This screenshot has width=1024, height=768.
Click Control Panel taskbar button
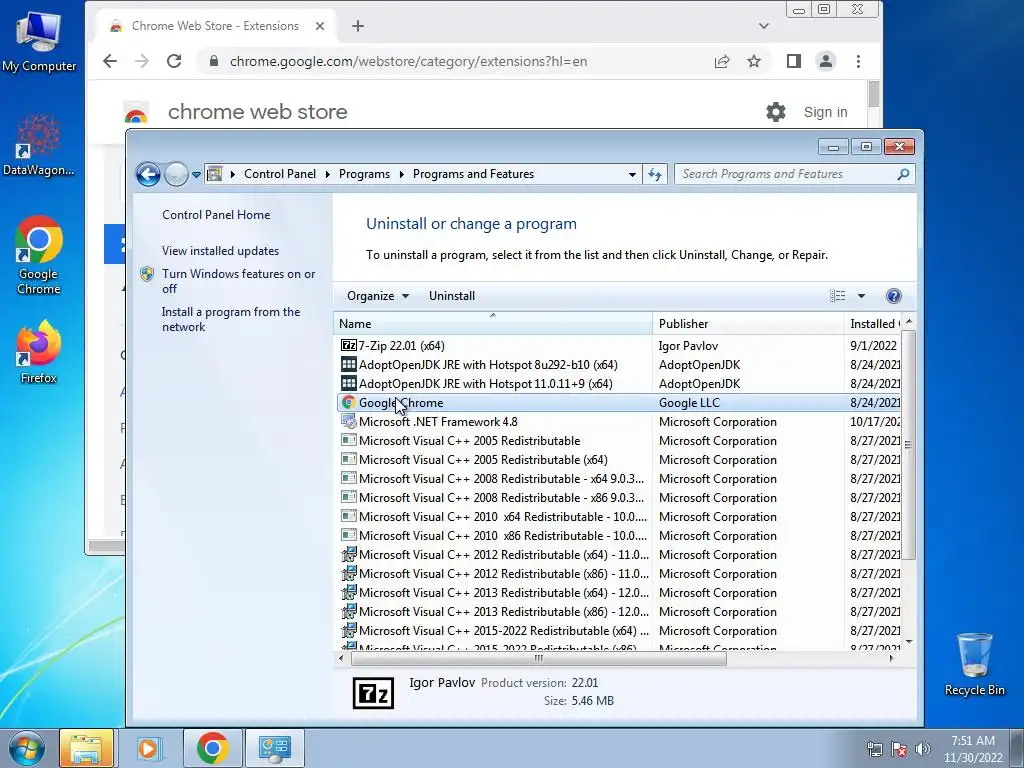coord(274,748)
